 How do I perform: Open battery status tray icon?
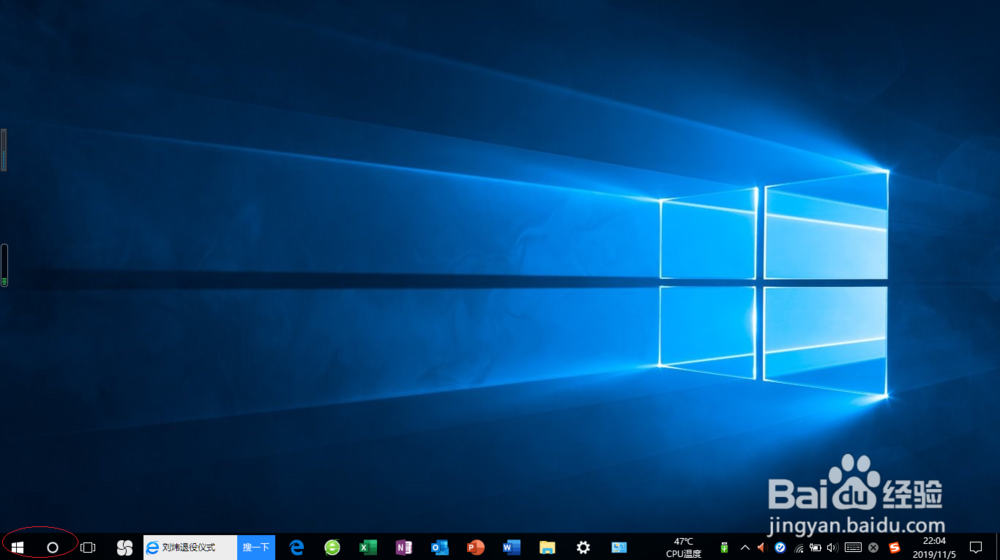click(815, 547)
